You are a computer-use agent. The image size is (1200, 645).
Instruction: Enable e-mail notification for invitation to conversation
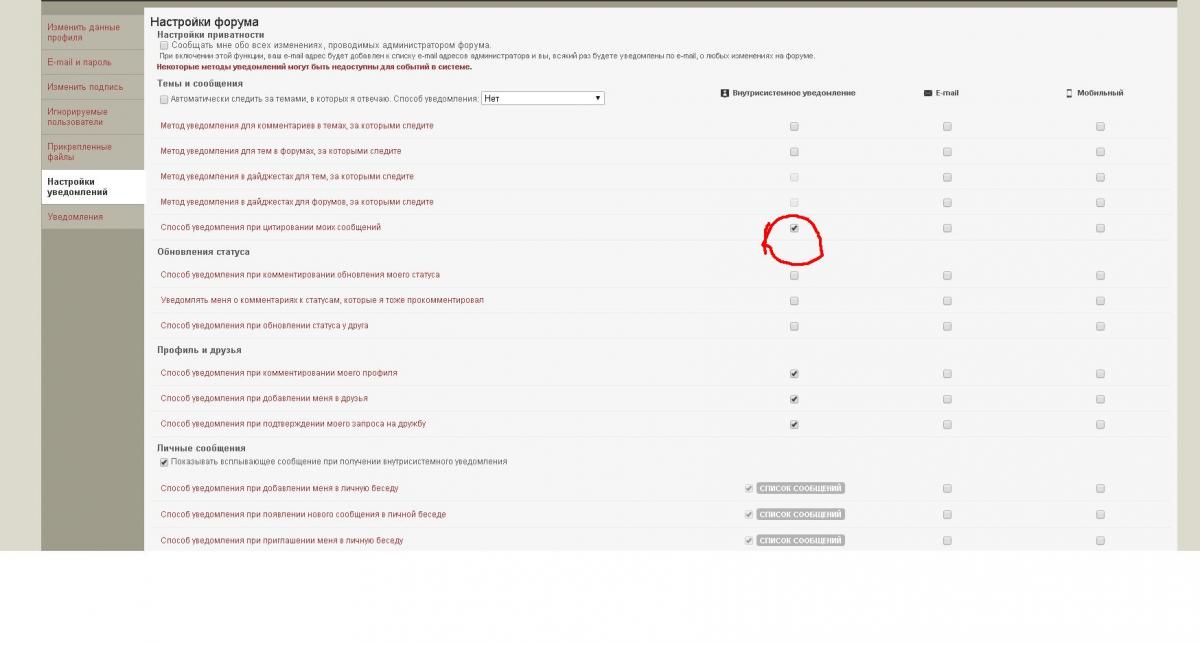tap(947, 541)
